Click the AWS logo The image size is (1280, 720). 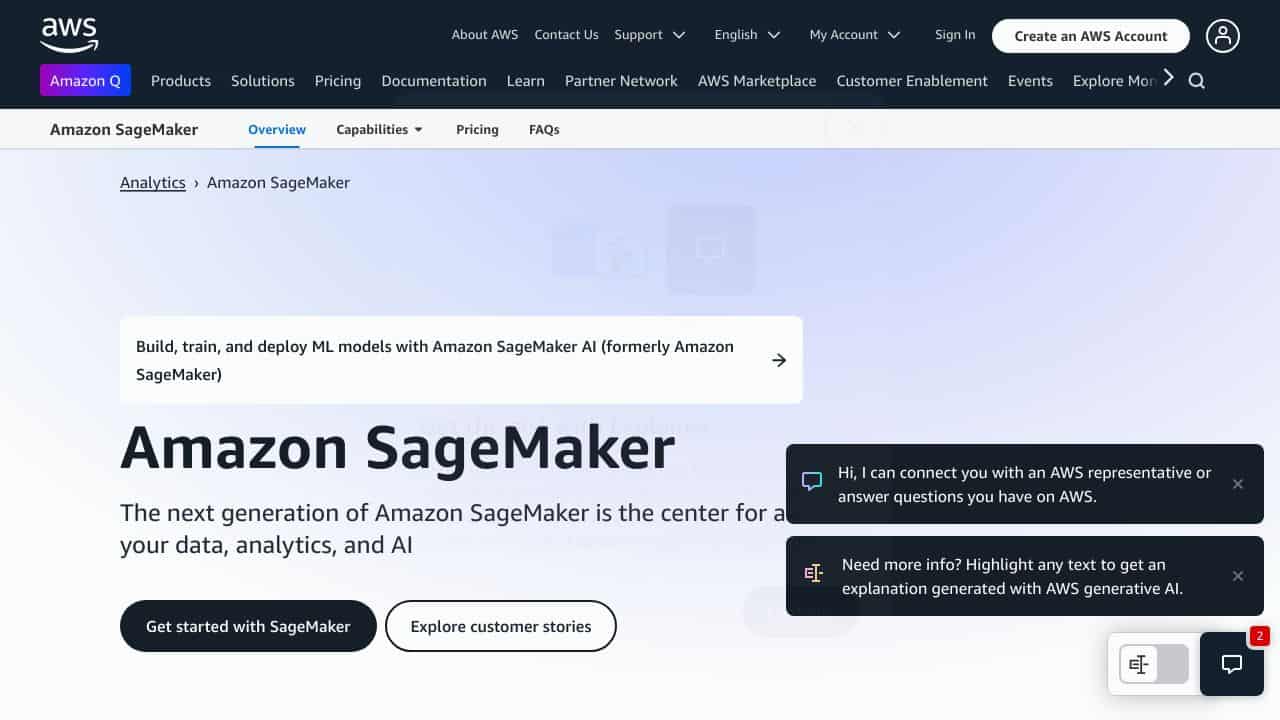69,34
